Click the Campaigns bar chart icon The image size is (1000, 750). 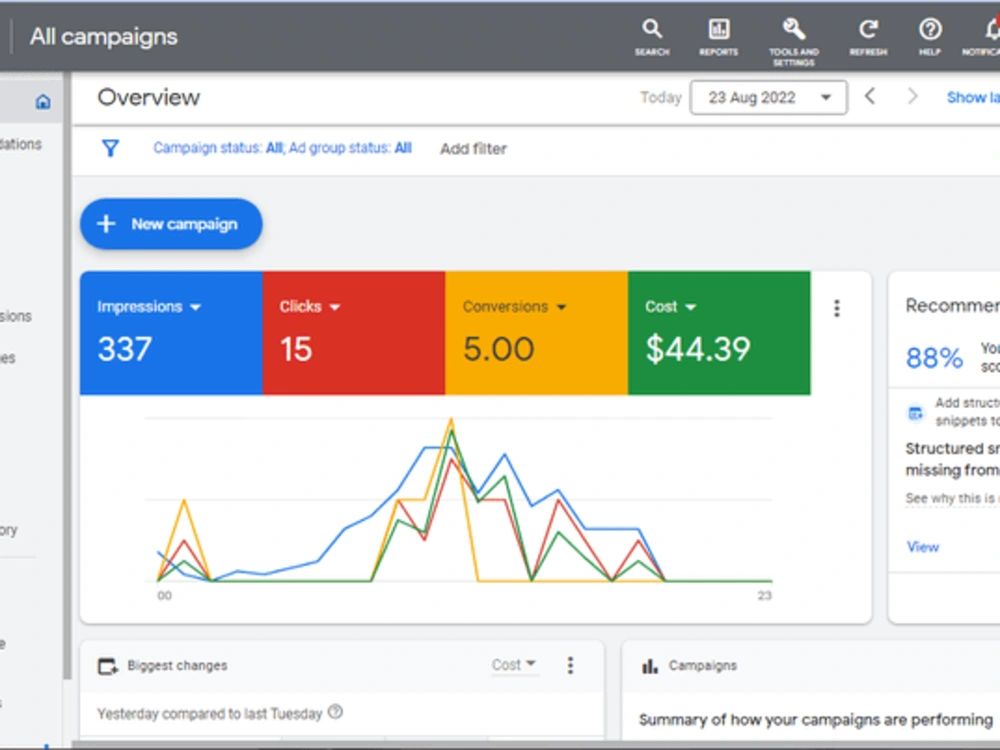(x=650, y=666)
